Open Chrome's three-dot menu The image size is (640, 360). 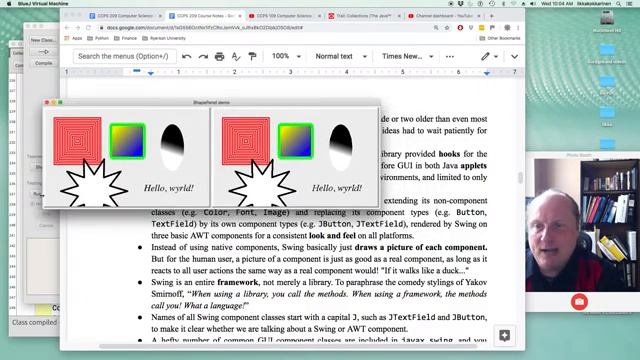tap(518, 28)
